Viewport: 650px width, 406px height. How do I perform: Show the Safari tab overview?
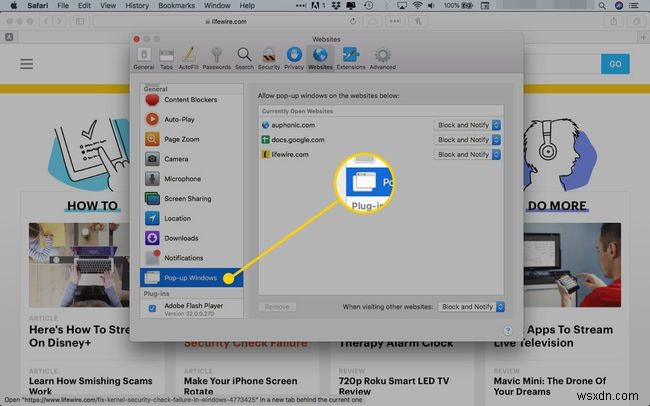[x=636, y=21]
